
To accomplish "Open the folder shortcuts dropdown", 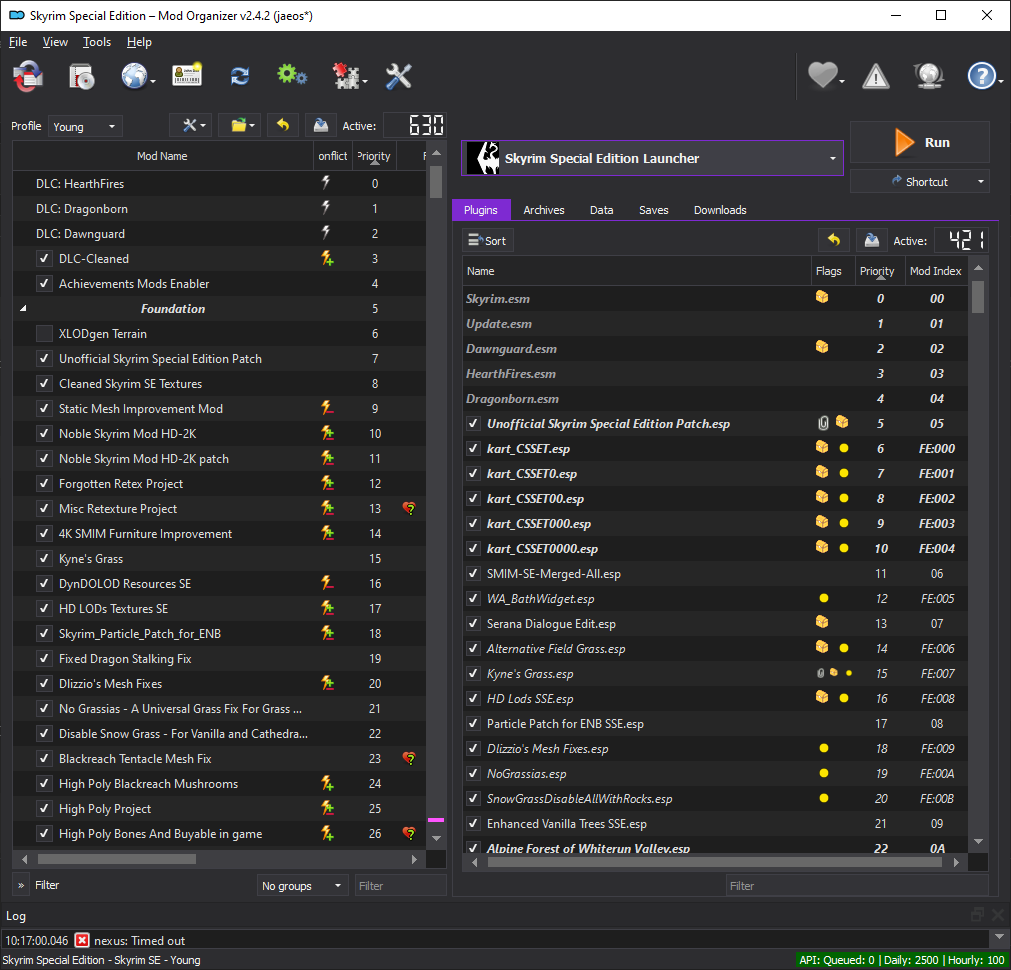I will click(240, 125).
